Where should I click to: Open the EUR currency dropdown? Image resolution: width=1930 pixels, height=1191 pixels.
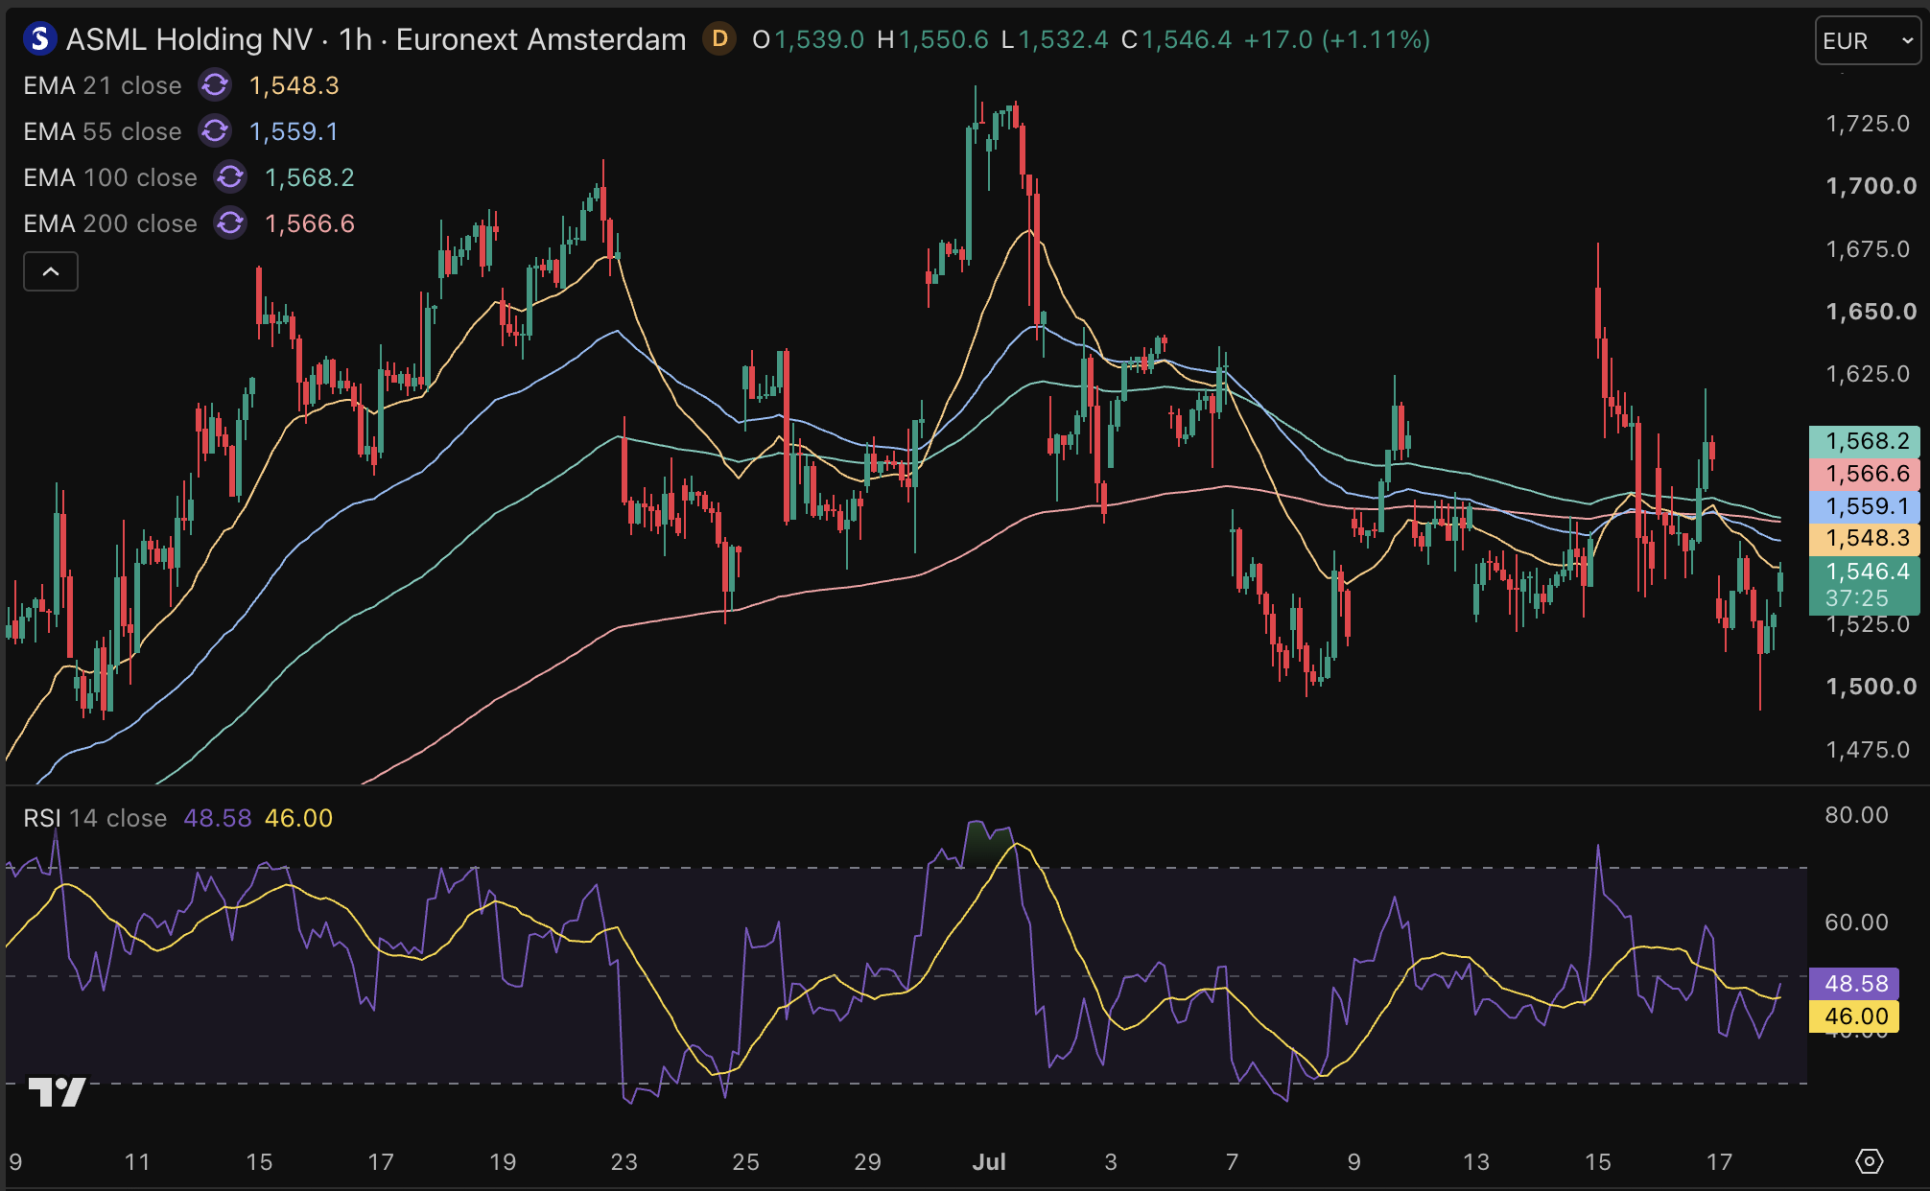click(1867, 41)
